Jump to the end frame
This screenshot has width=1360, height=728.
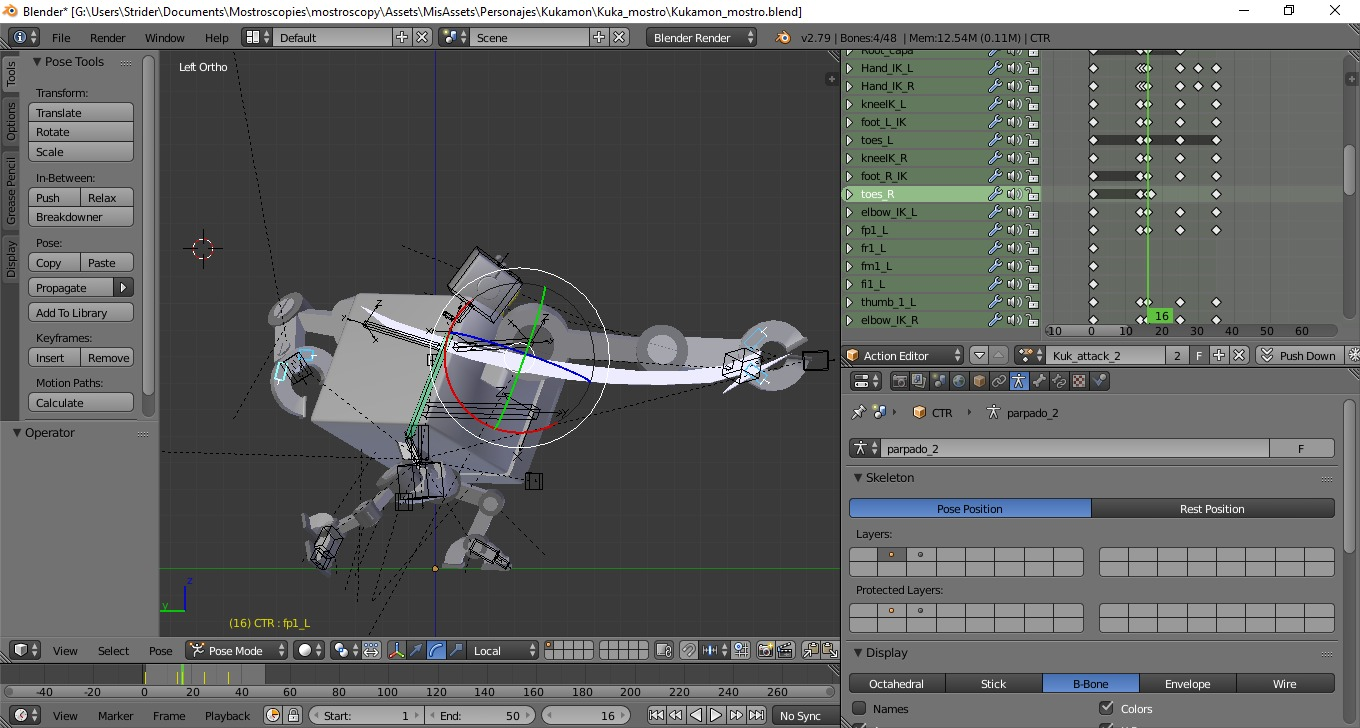[x=756, y=715]
